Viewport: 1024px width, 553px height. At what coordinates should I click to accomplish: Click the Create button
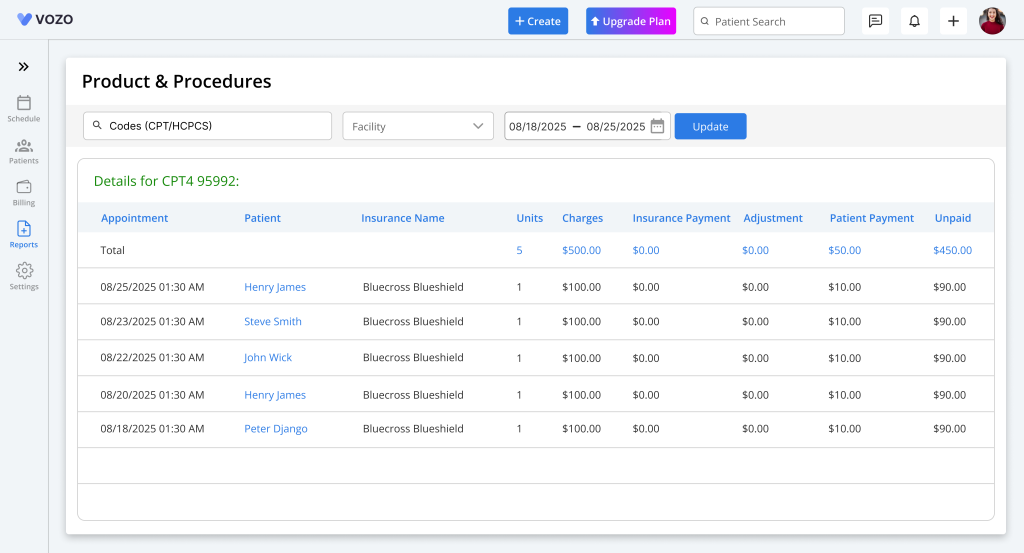point(538,21)
